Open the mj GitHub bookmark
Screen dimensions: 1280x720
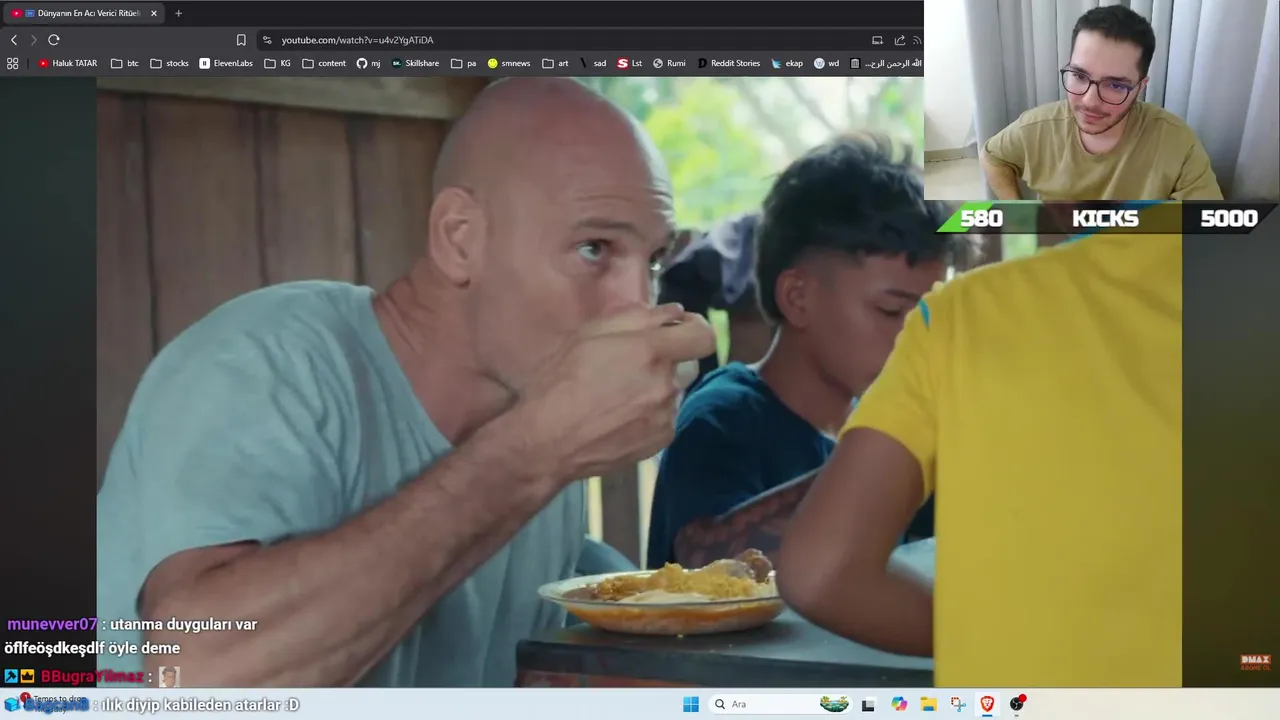369,63
